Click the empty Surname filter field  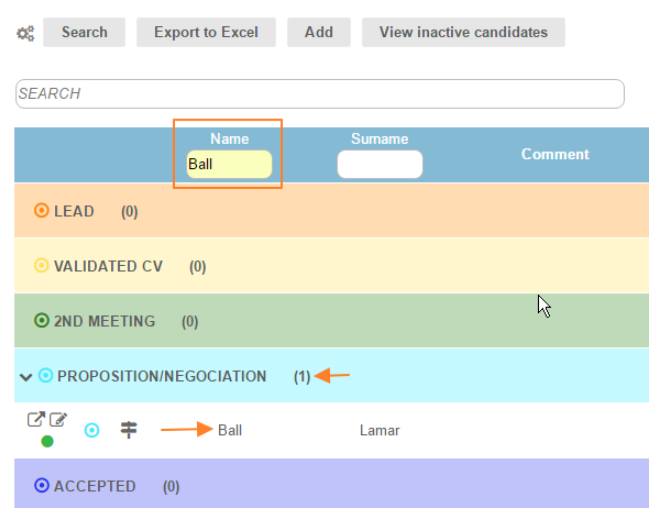379,164
